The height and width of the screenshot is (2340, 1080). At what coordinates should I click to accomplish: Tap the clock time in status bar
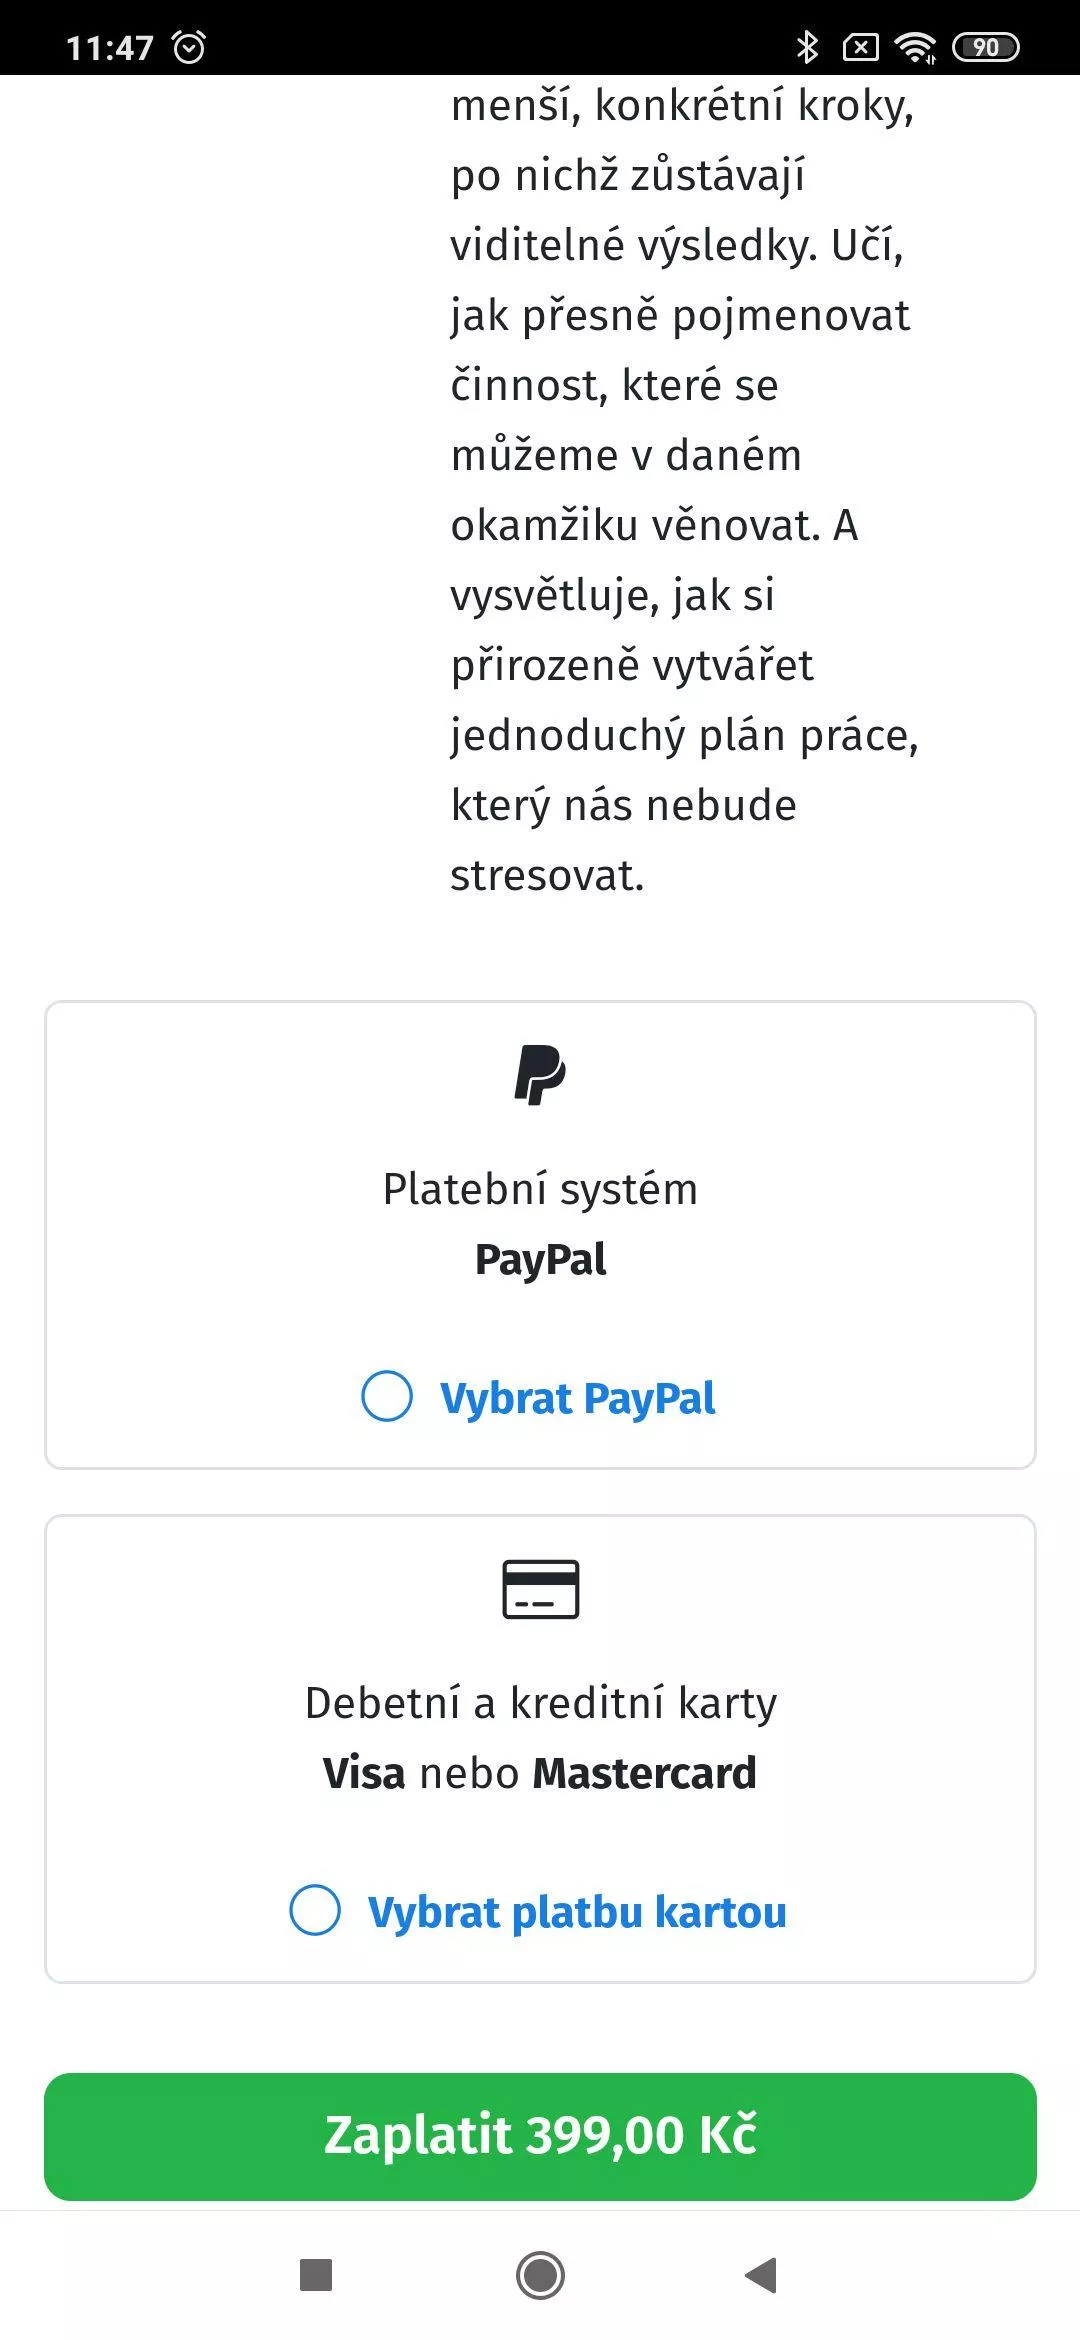click(110, 47)
